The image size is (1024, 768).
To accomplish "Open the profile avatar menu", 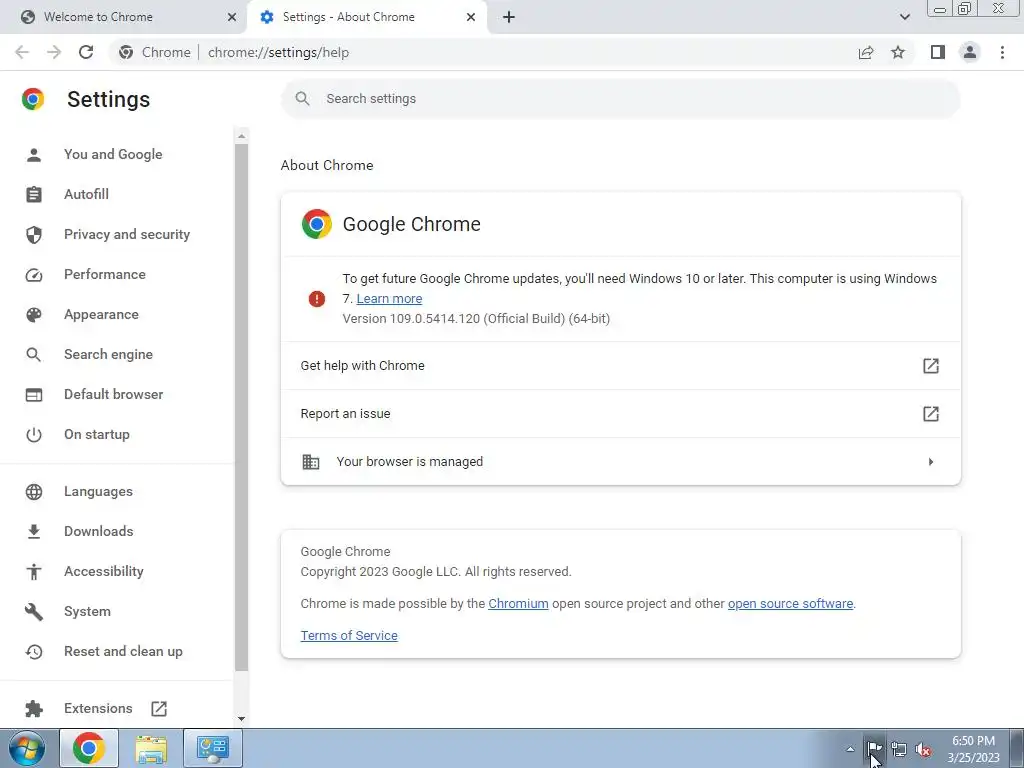I will pos(970,52).
